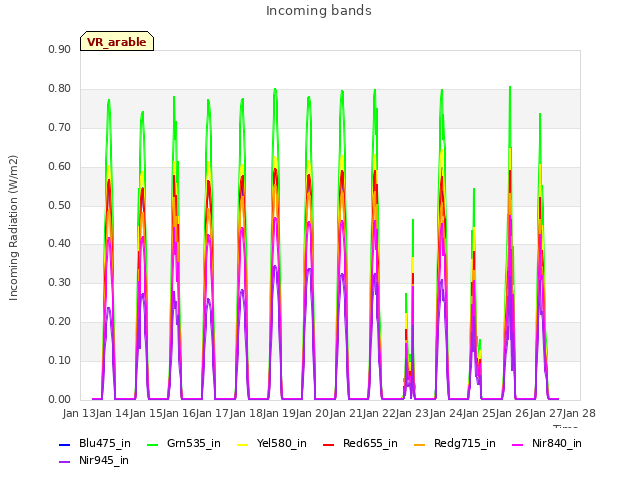Click the Jan 16 x-axis date label
The image size is (640, 480).
click(x=179, y=413)
